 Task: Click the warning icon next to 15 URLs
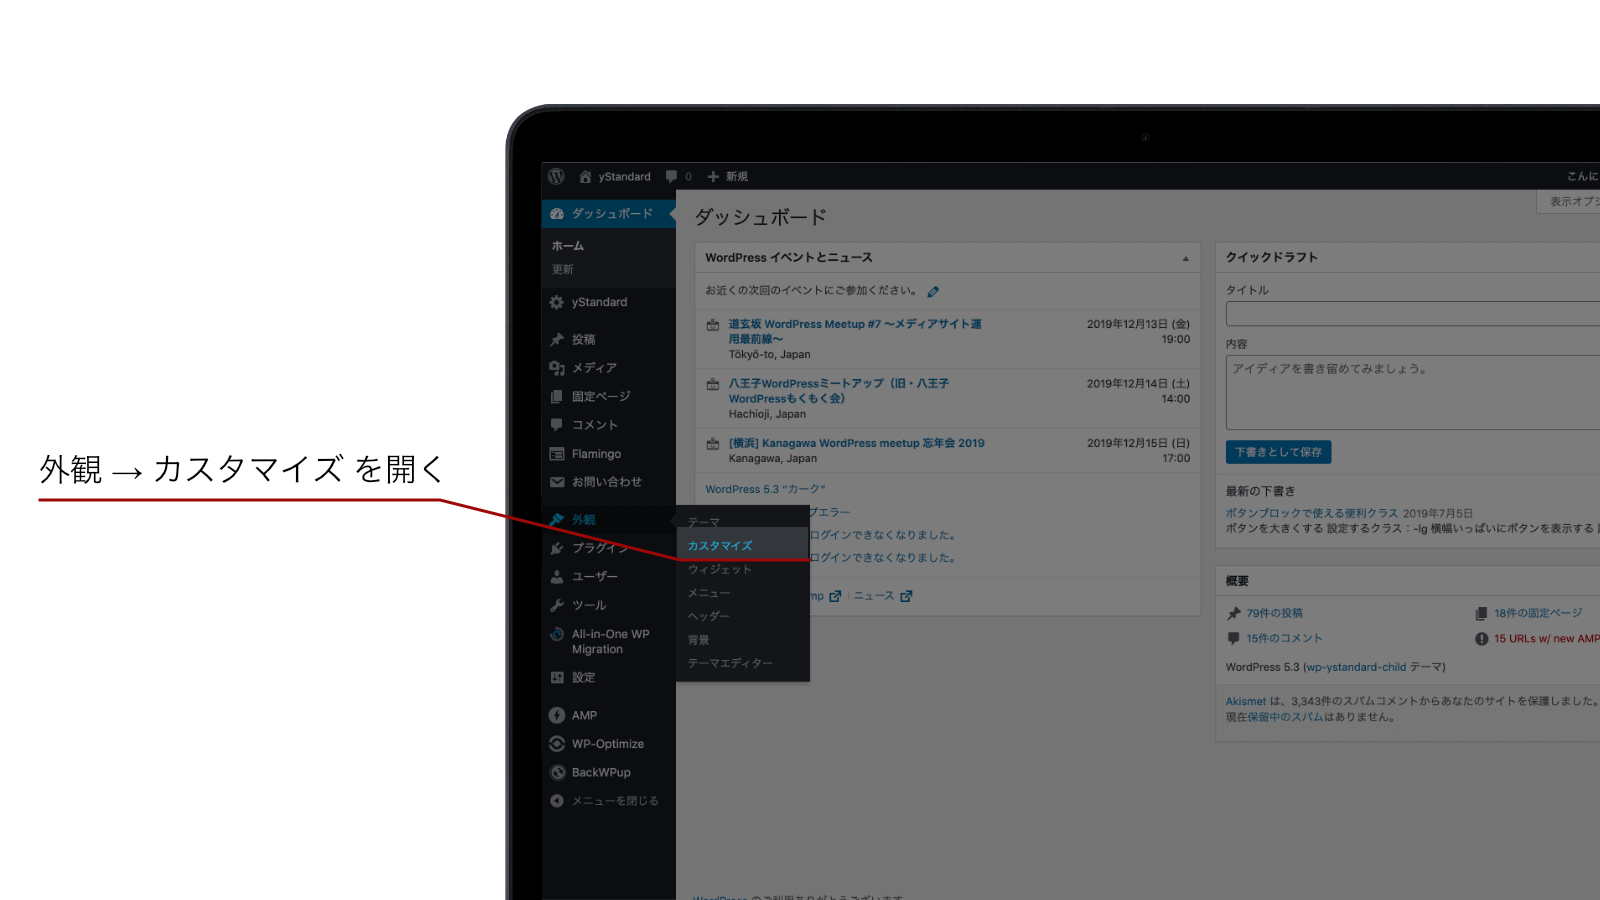point(1482,639)
